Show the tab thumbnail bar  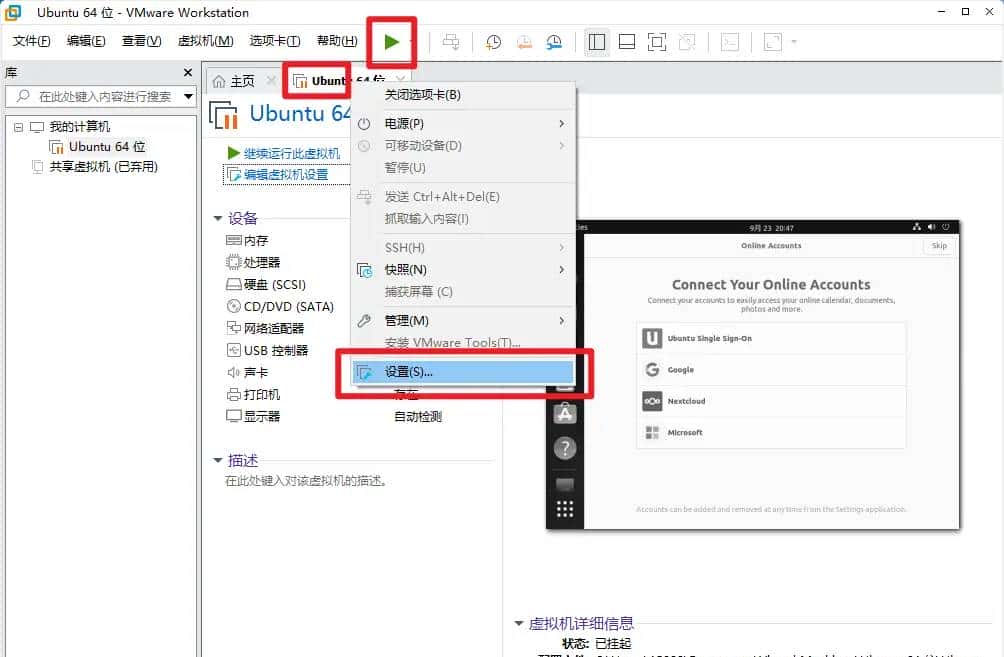tap(628, 42)
